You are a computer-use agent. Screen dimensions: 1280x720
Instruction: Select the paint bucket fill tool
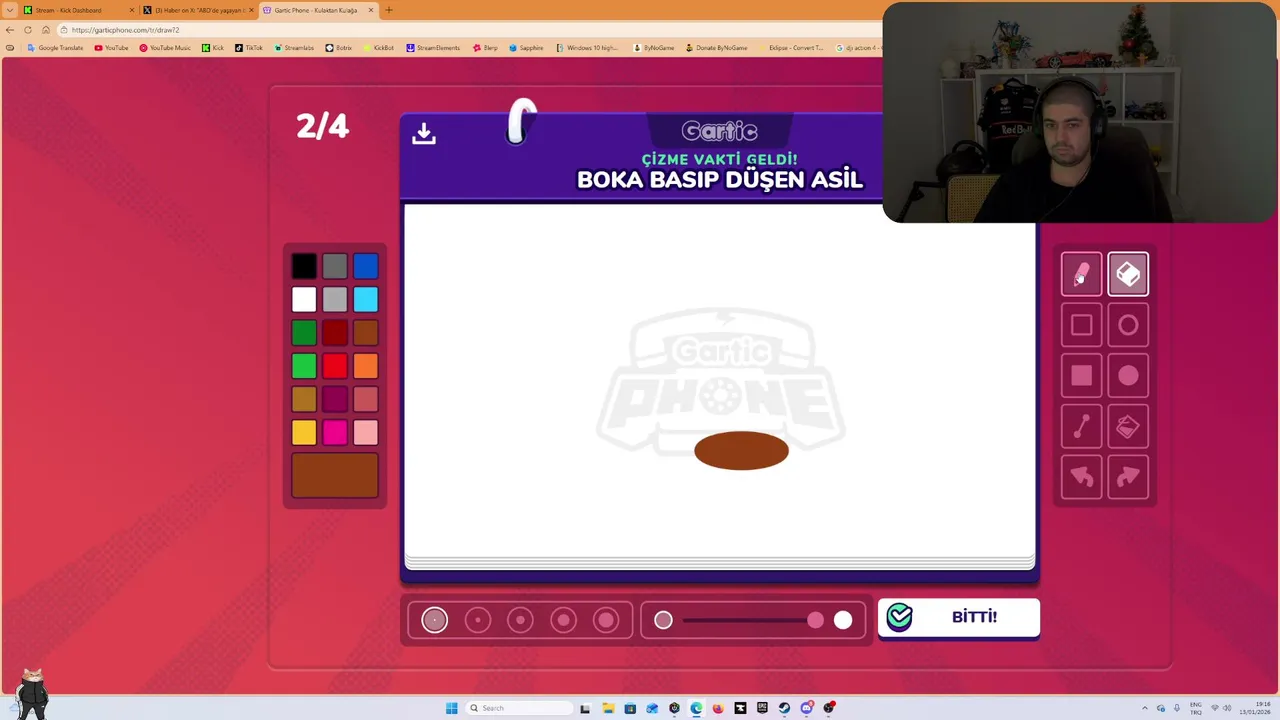click(x=1128, y=427)
